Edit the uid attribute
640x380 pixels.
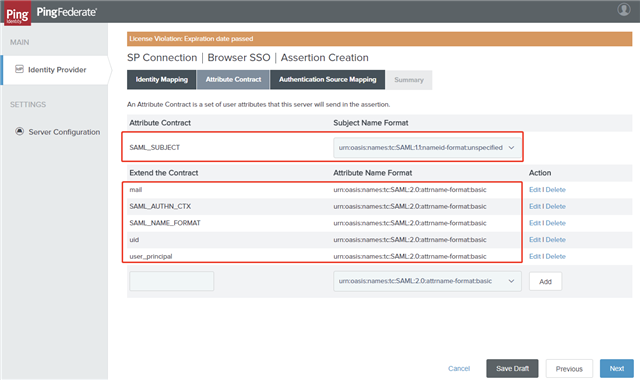tap(535, 240)
